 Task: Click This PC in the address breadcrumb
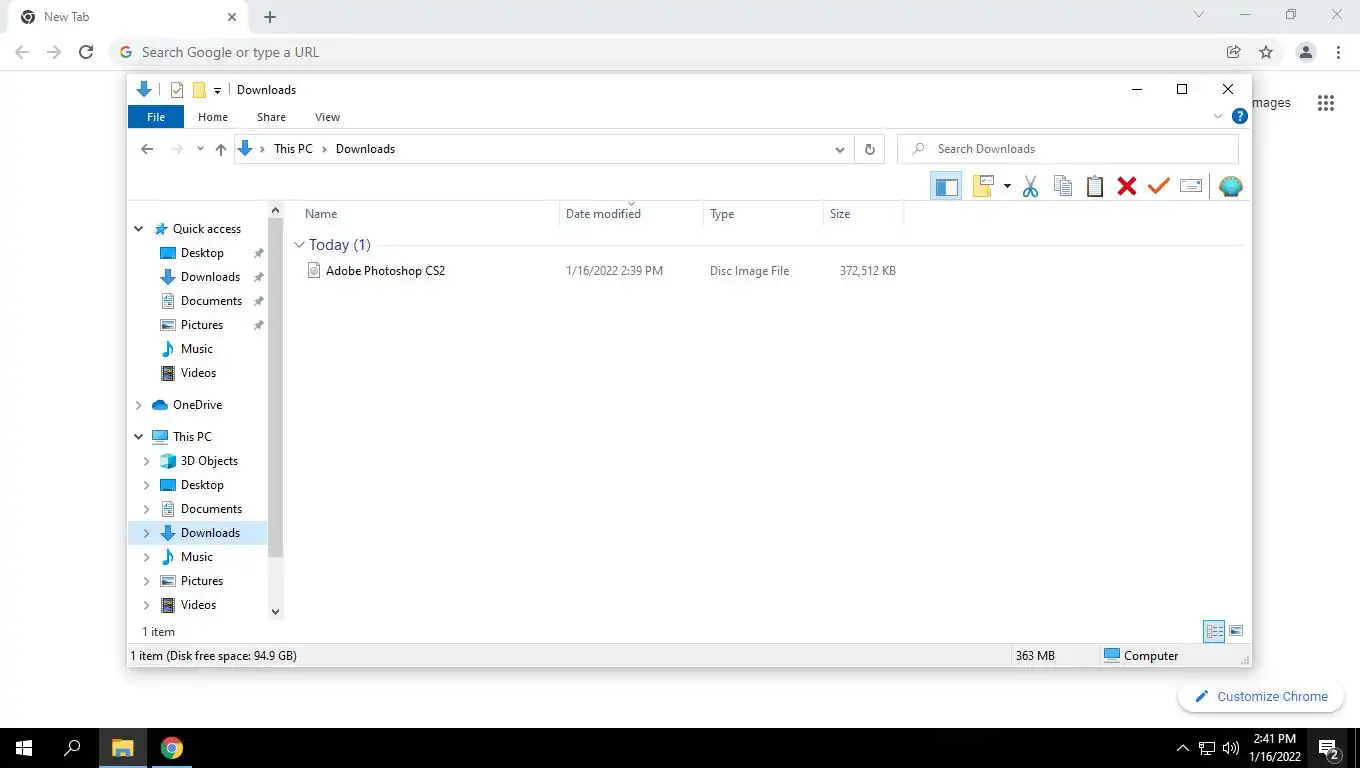pos(293,149)
